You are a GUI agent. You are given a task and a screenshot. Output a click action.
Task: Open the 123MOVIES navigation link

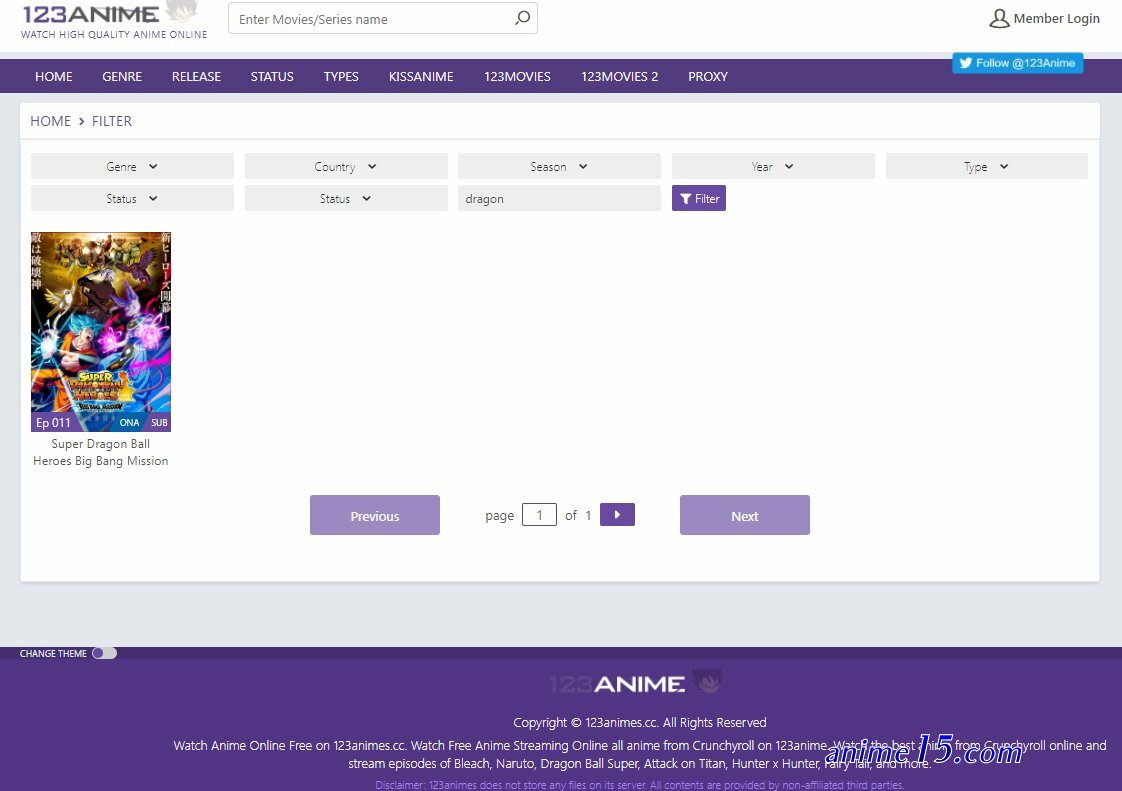517,77
